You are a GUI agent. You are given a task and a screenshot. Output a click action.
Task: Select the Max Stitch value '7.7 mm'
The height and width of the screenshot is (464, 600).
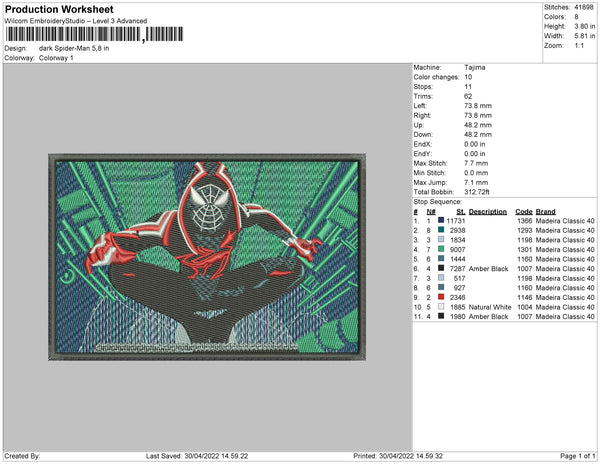[x=476, y=163]
